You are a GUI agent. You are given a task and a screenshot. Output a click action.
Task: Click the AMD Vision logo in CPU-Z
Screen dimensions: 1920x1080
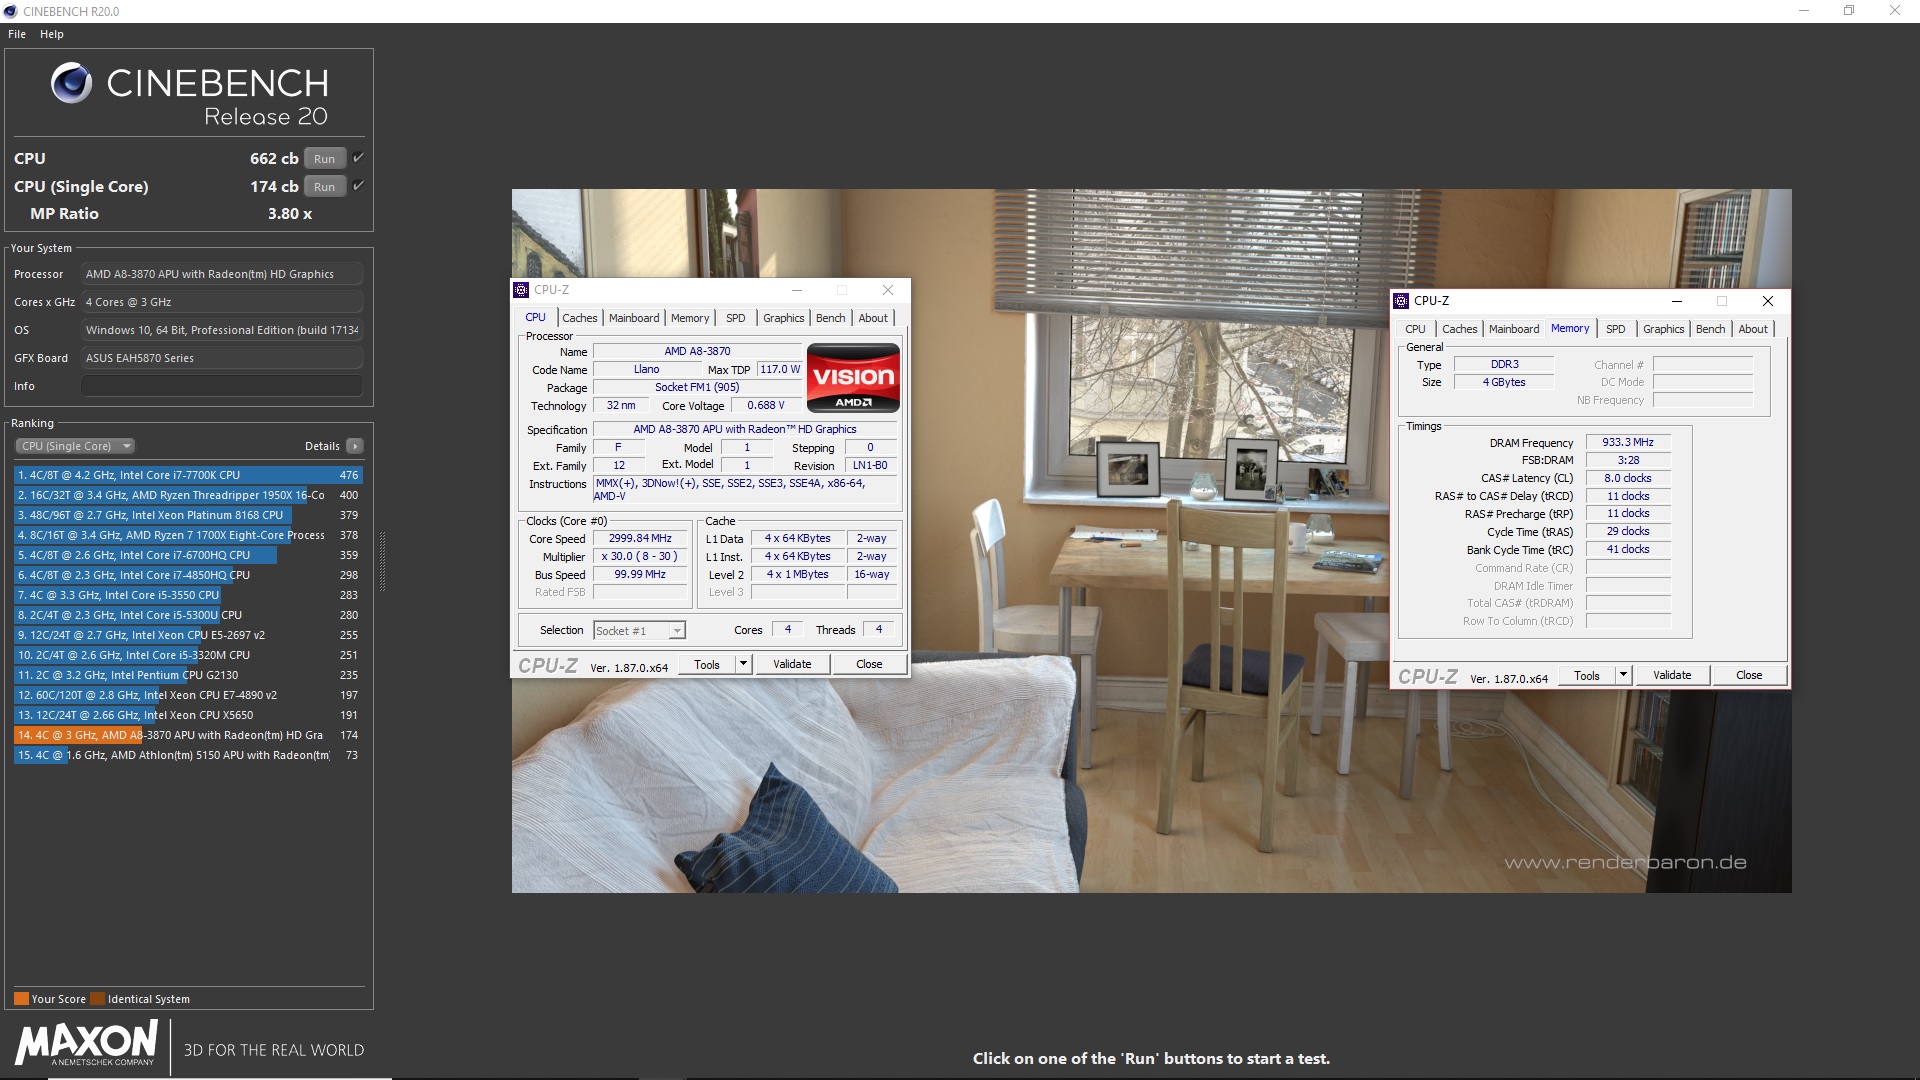(853, 378)
